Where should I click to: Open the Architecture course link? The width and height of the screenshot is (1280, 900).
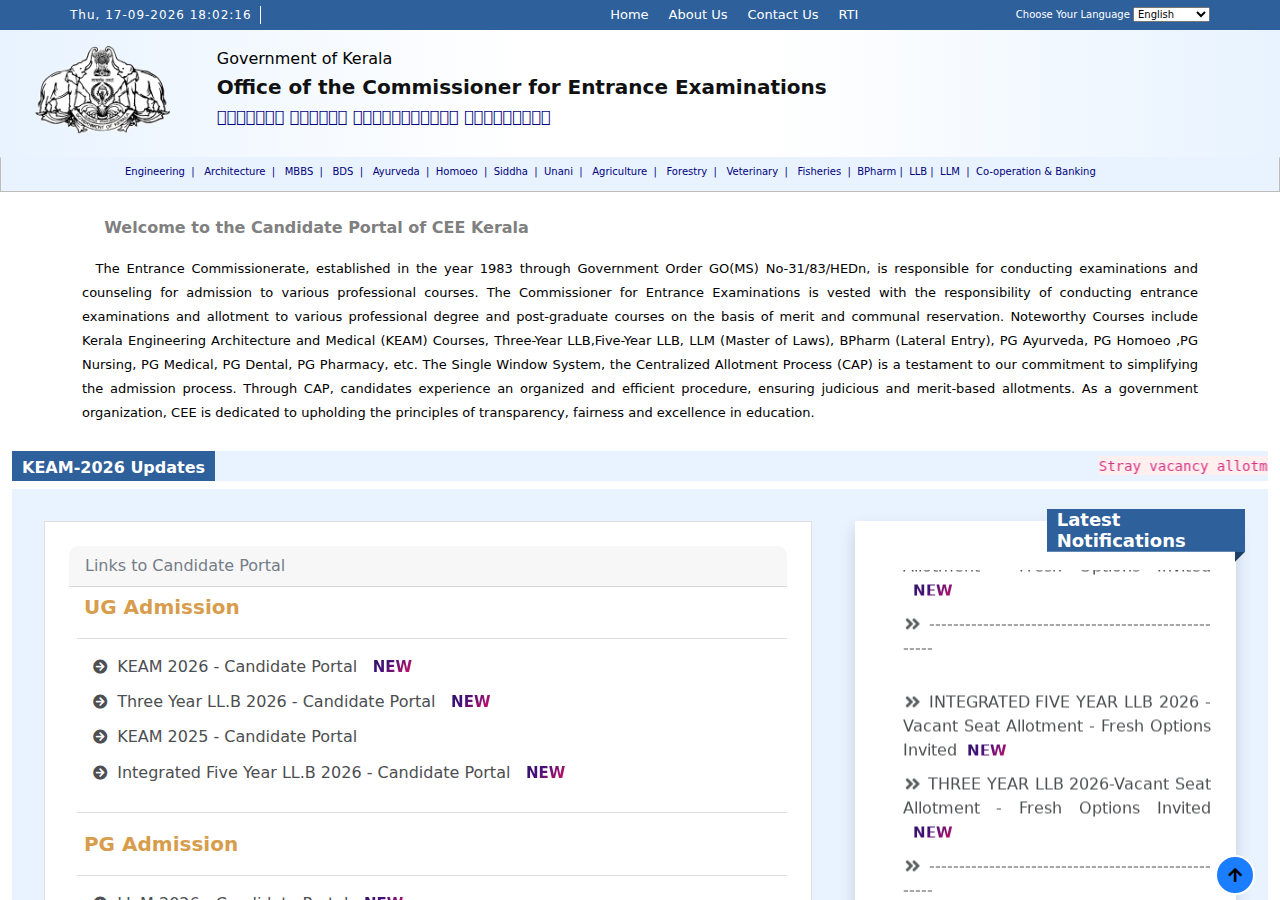tap(235, 172)
